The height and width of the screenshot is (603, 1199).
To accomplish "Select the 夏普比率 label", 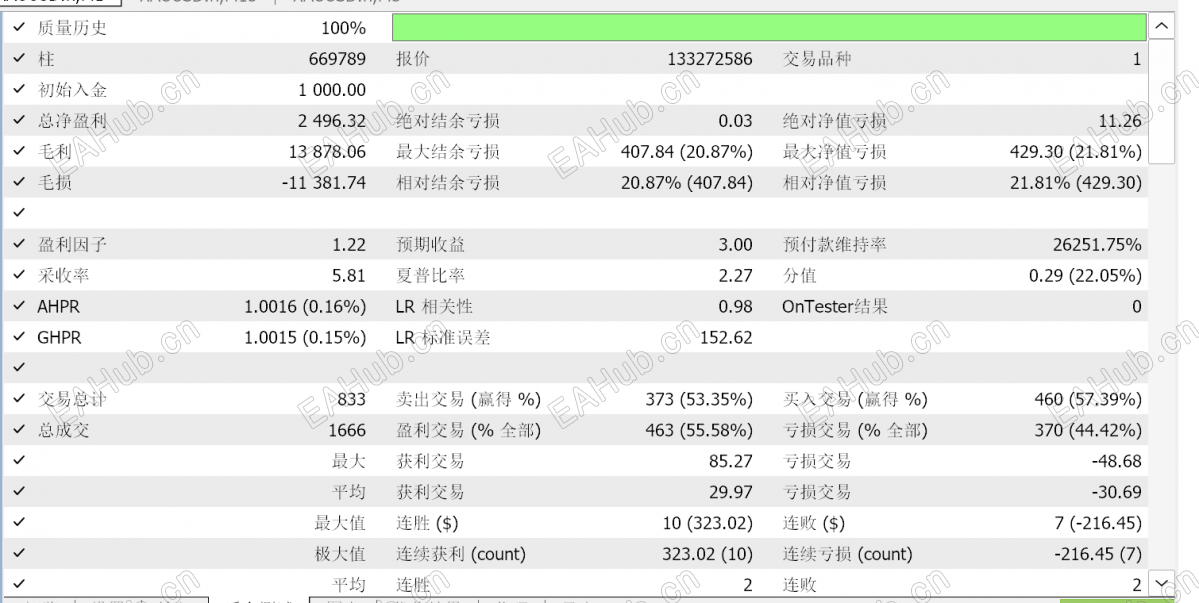I will pos(431,275).
